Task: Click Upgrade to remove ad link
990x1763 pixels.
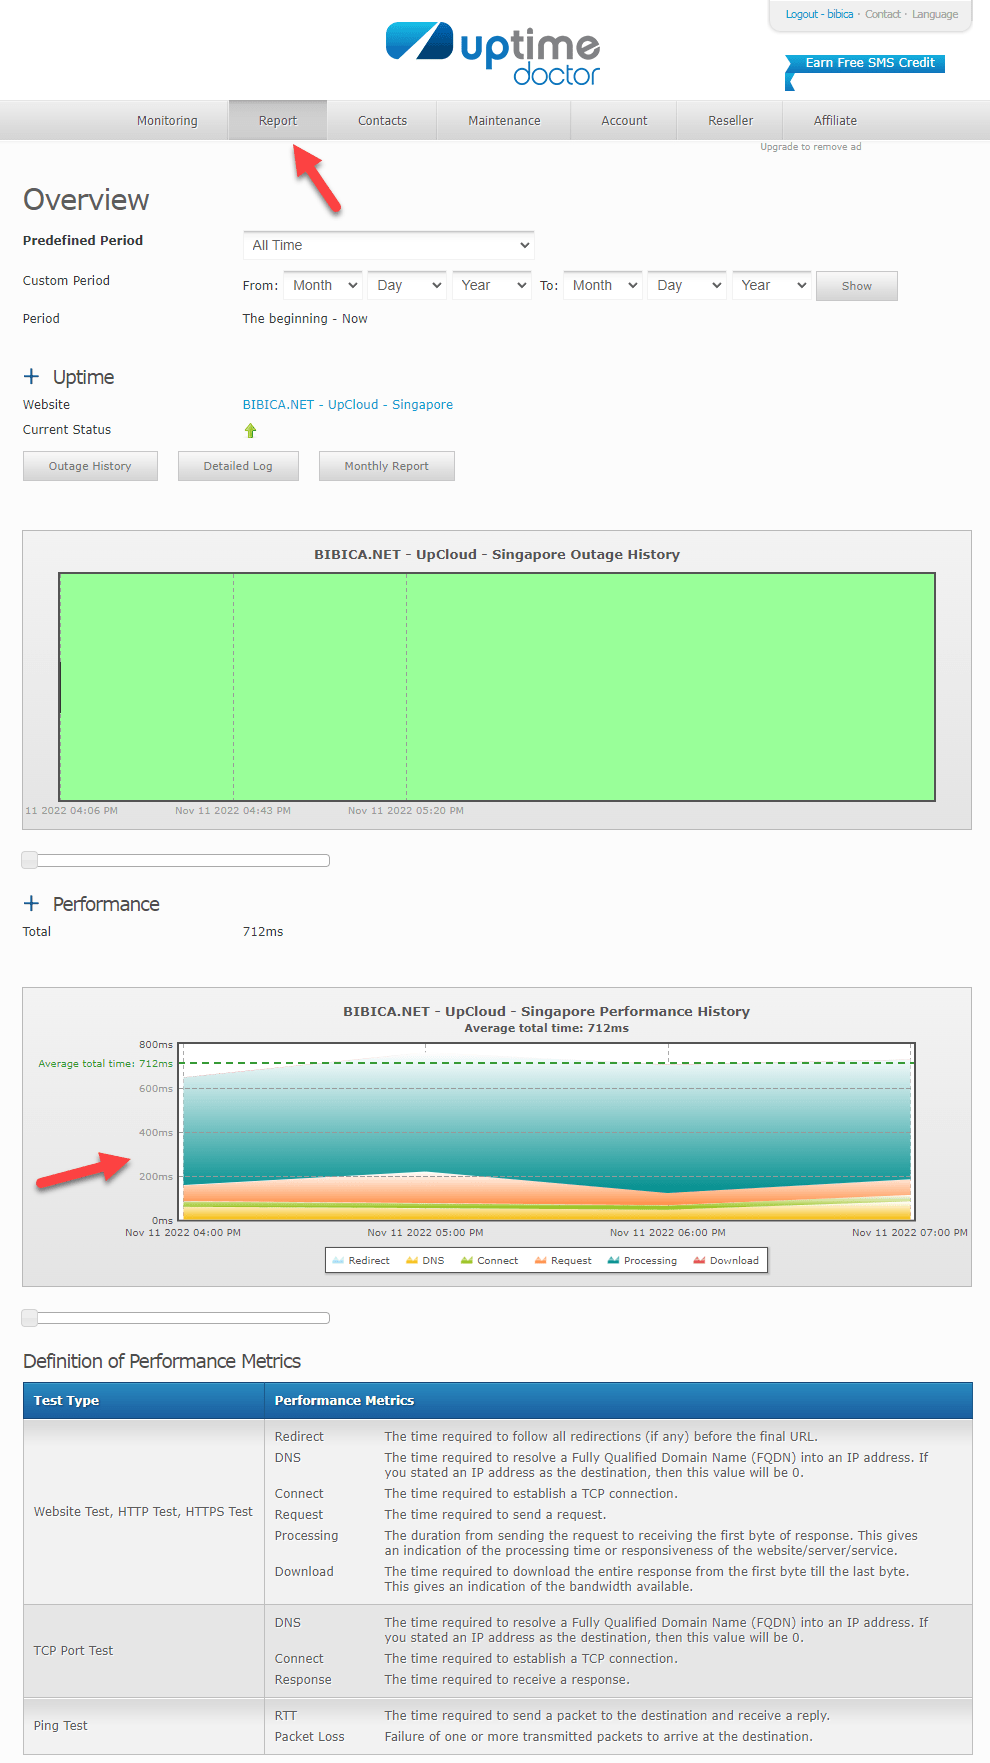Action: tap(810, 147)
